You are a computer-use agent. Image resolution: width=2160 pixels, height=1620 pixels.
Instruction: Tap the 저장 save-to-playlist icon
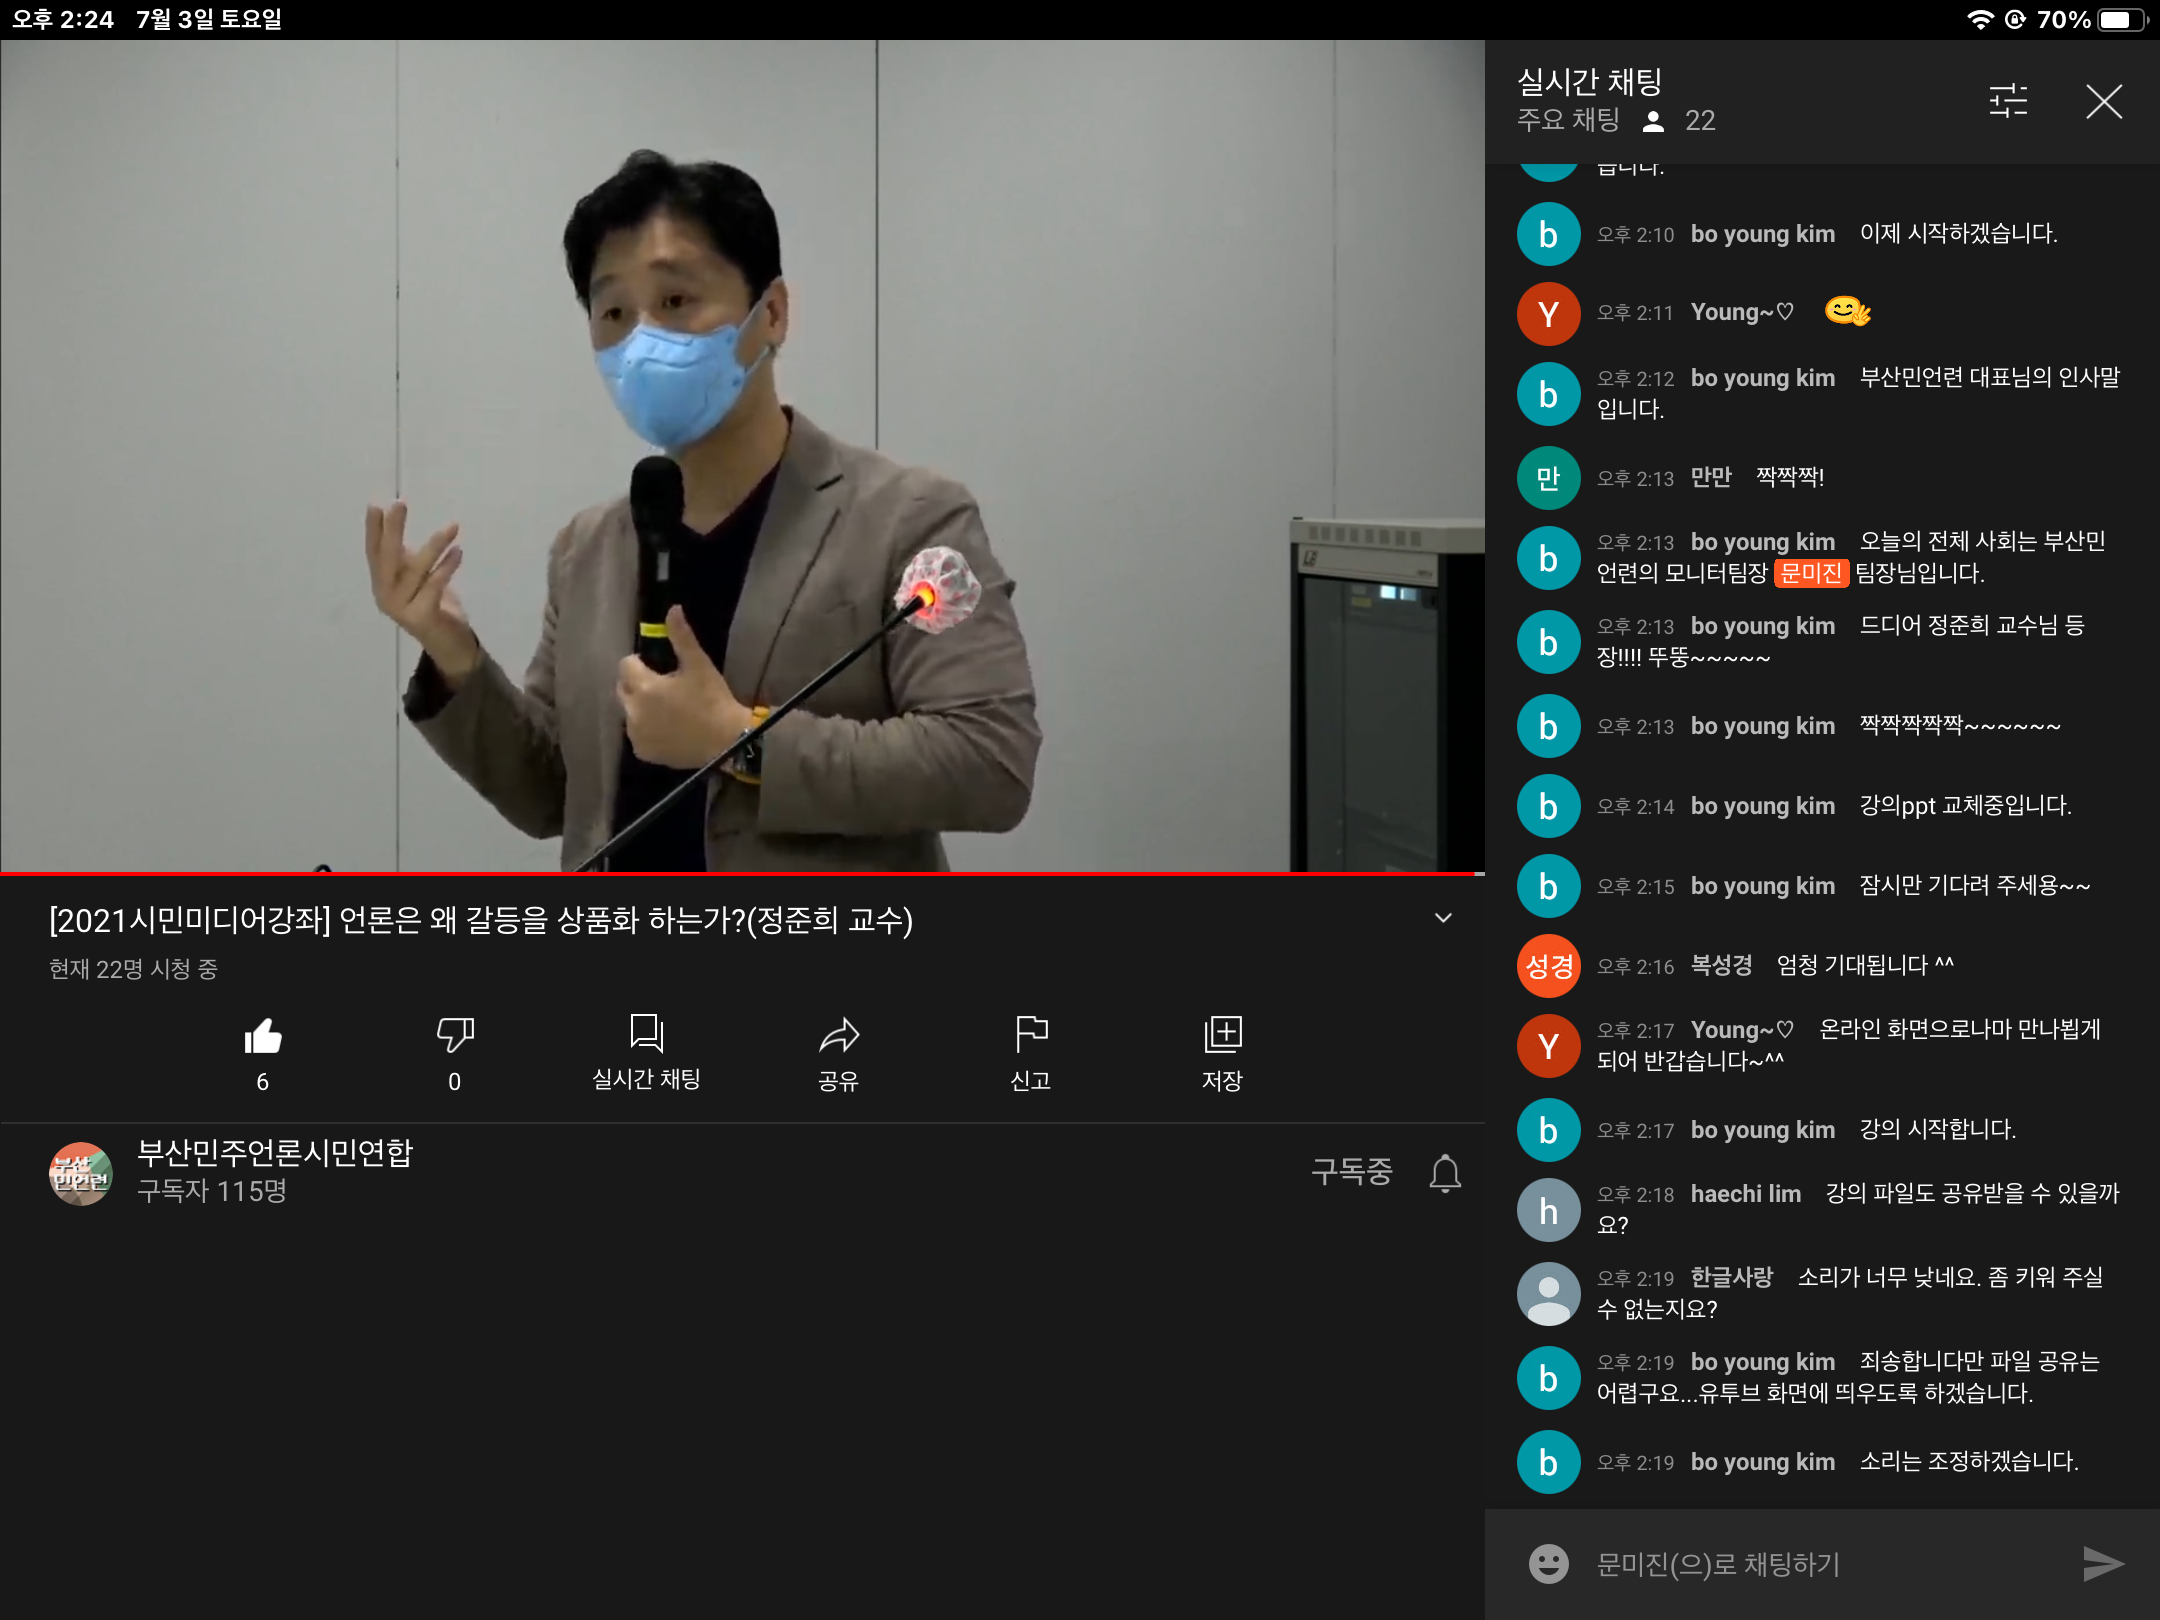tap(1222, 1035)
